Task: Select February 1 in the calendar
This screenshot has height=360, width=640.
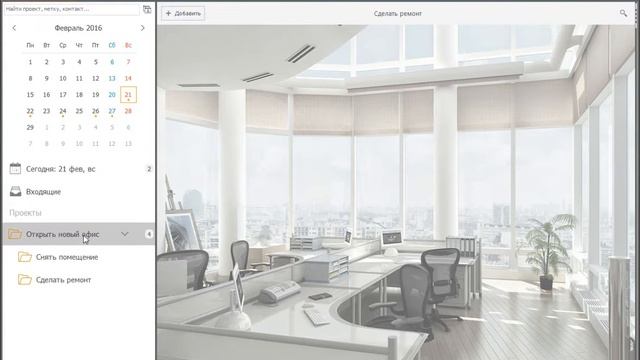Action: pyautogui.click(x=30, y=62)
